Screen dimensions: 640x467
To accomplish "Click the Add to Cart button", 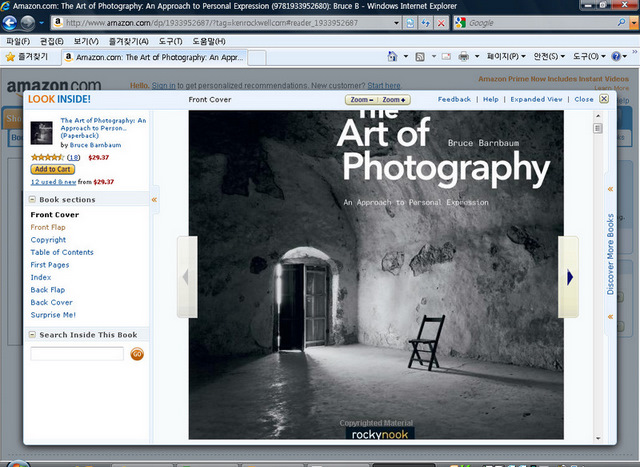I will [x=53, y=169].
